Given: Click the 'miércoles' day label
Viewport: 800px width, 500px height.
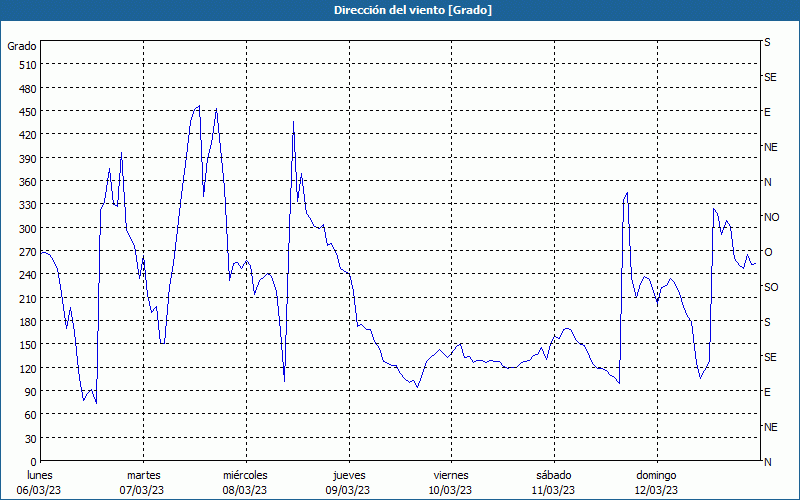Looking at the screenshot, I should coord(245,476).
